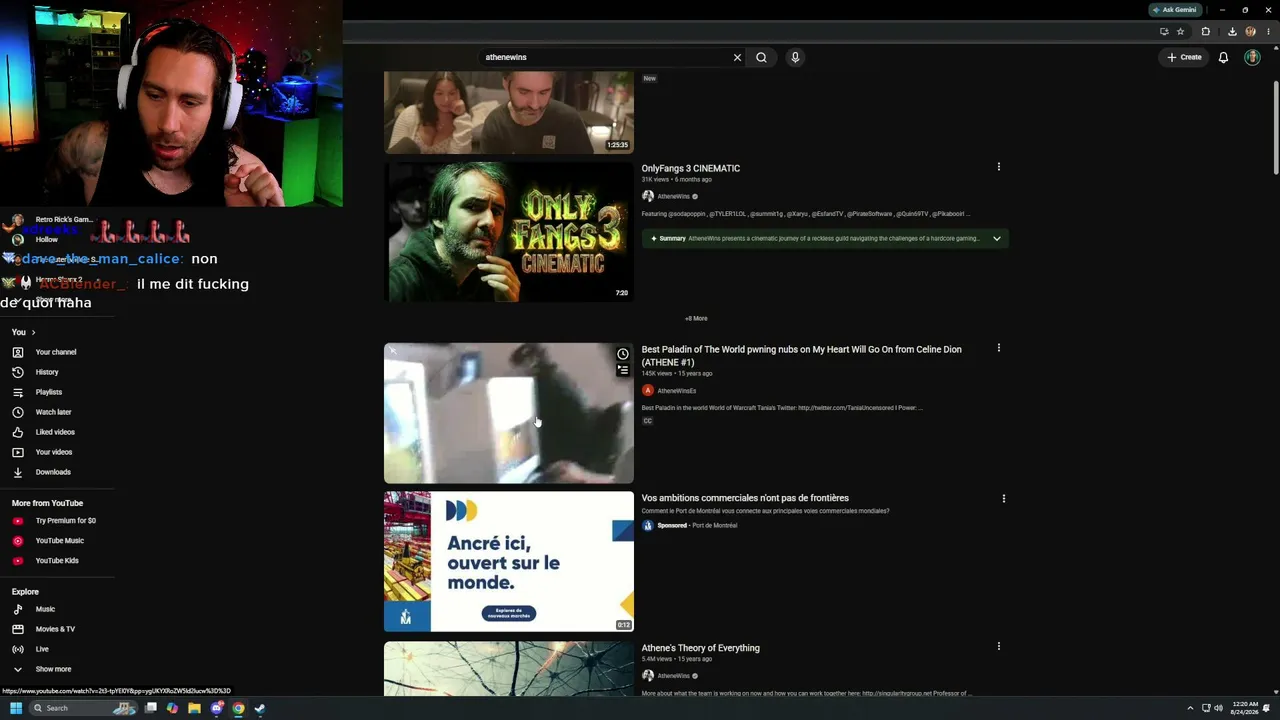Start voice search with the microphone
Image resolution: width=1280 pixels, height=720 pixels.
click(x=795, y=57)
